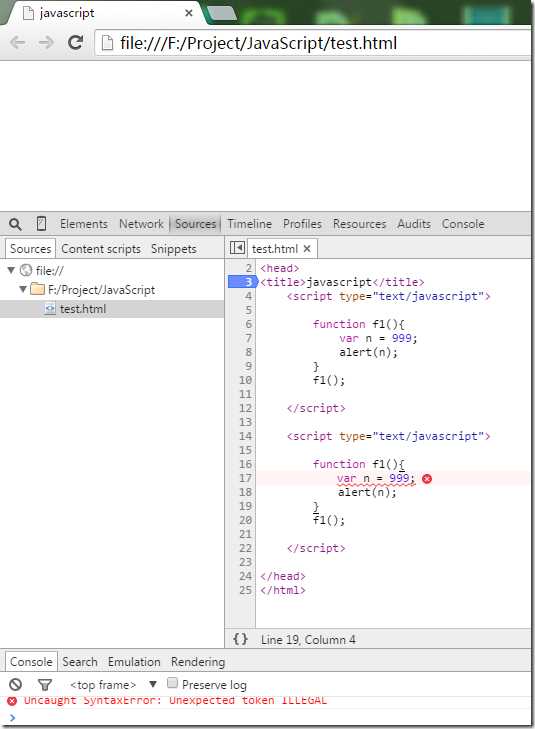Click the alert(n); code on line 18
The image size is (535, 729).
click(x=367, y=492)
